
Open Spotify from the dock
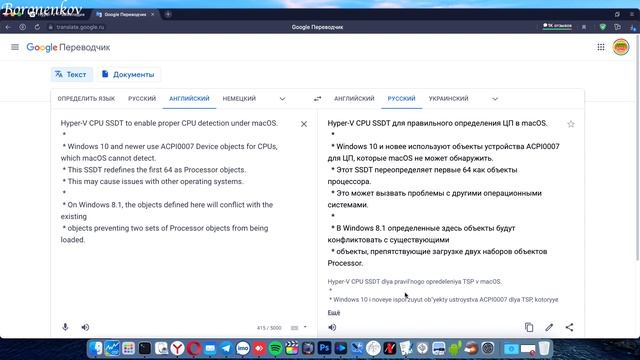276,349
